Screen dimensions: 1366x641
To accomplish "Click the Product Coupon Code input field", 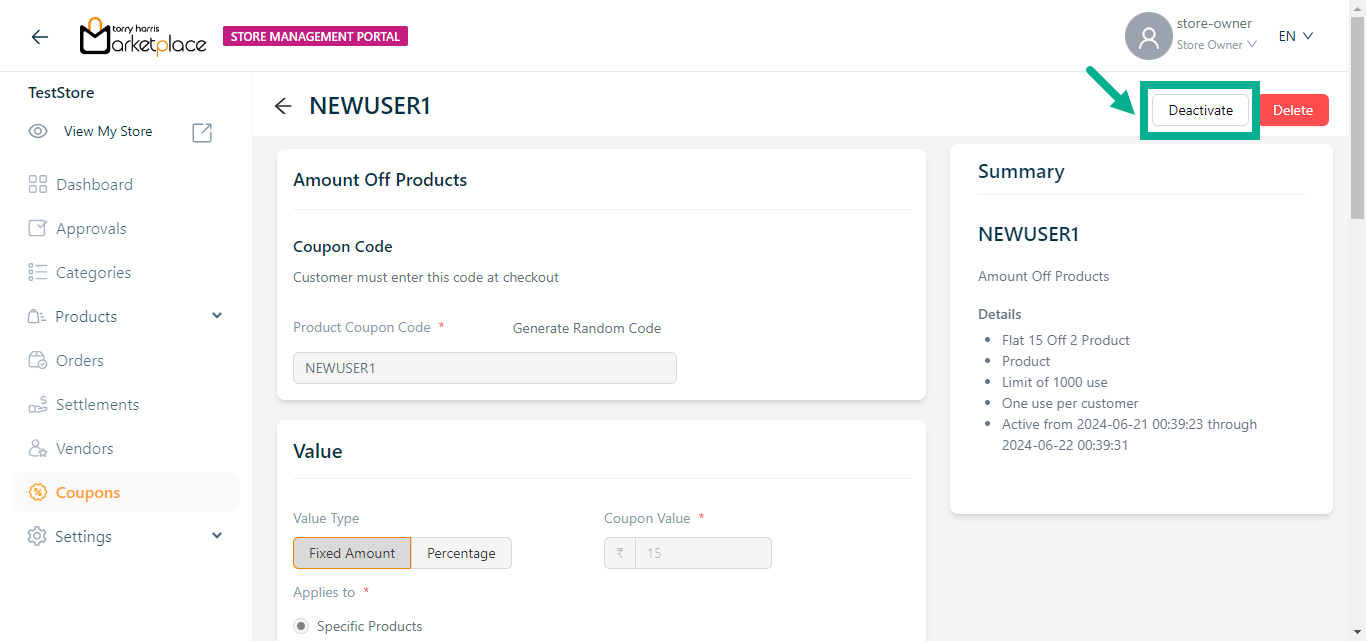I will click(x=484, y=368).
